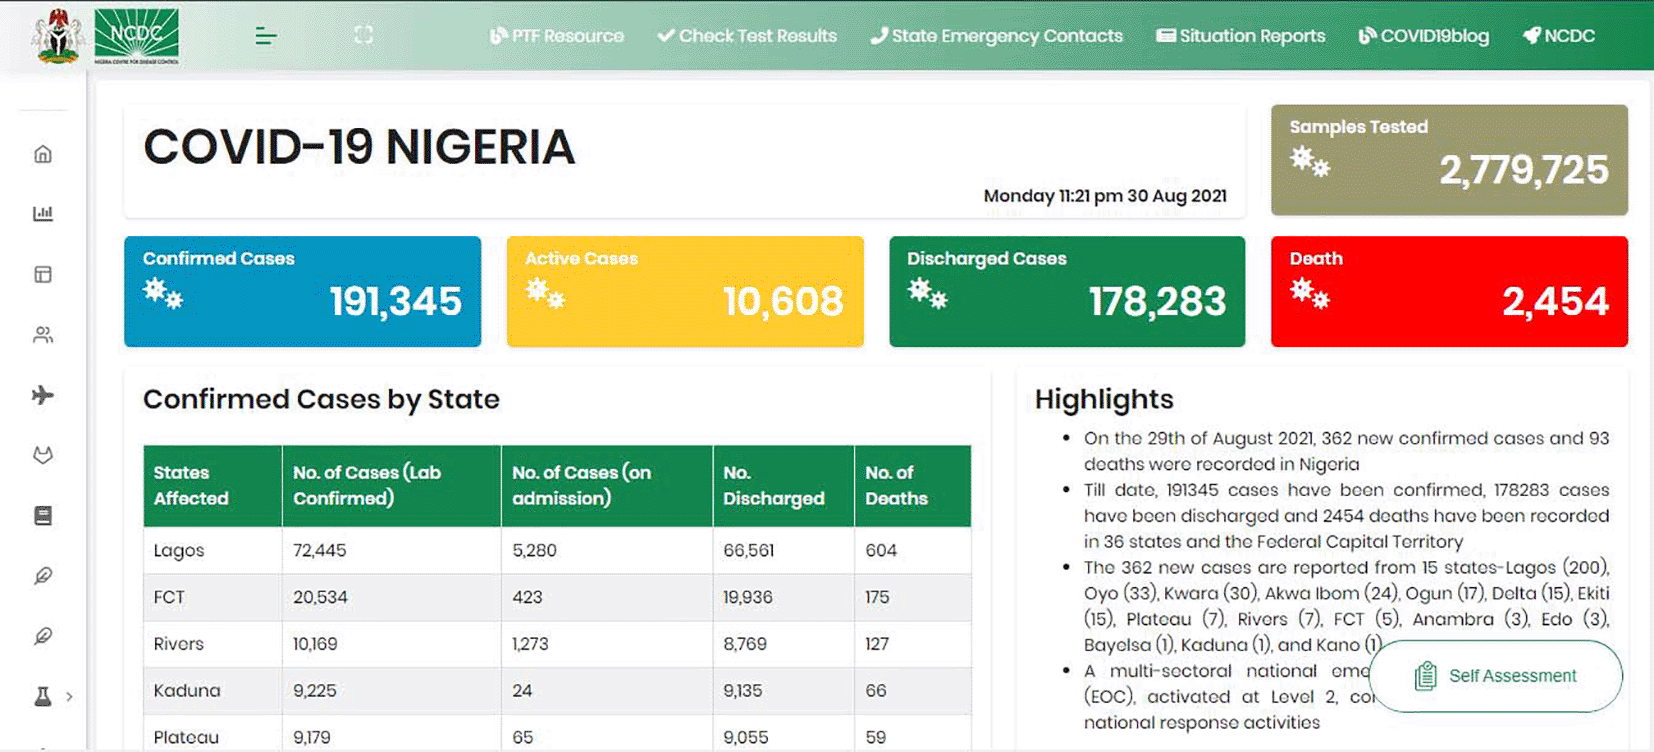The height and width of the screenshot is (752, 1654).
Task: Click the Active Cases yellow card
Action: [x=685, y=292]
